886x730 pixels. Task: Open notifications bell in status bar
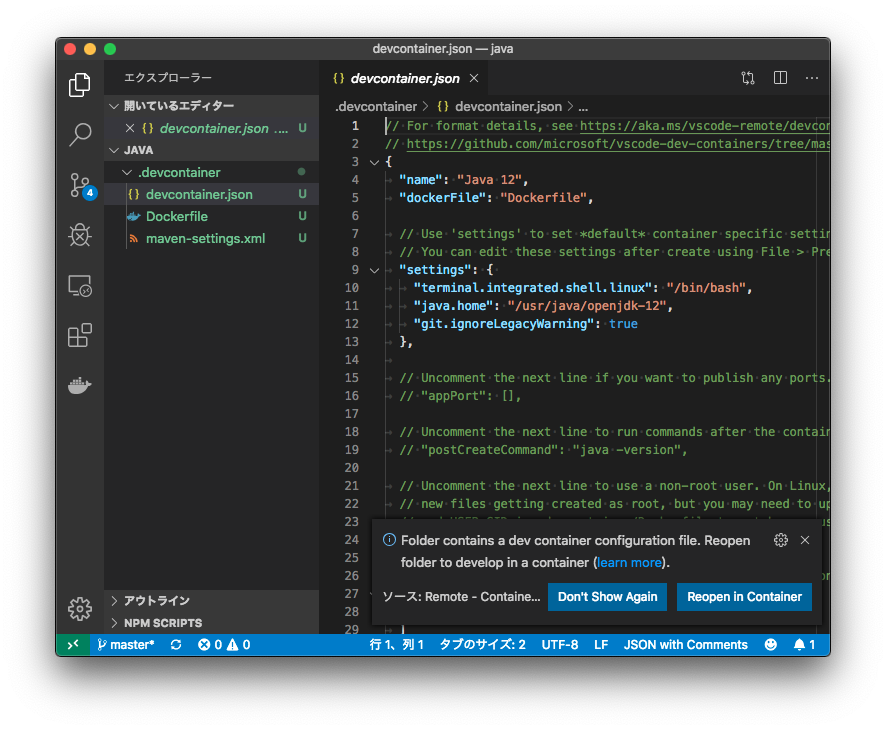click(804, 645)
